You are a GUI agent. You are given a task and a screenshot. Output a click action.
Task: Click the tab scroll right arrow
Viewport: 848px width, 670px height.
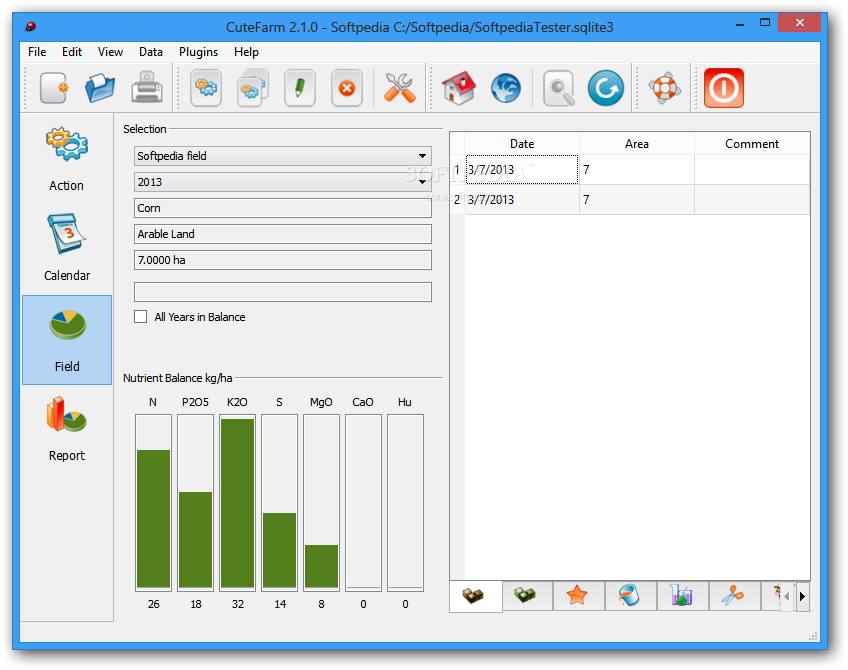pos(803,596)
